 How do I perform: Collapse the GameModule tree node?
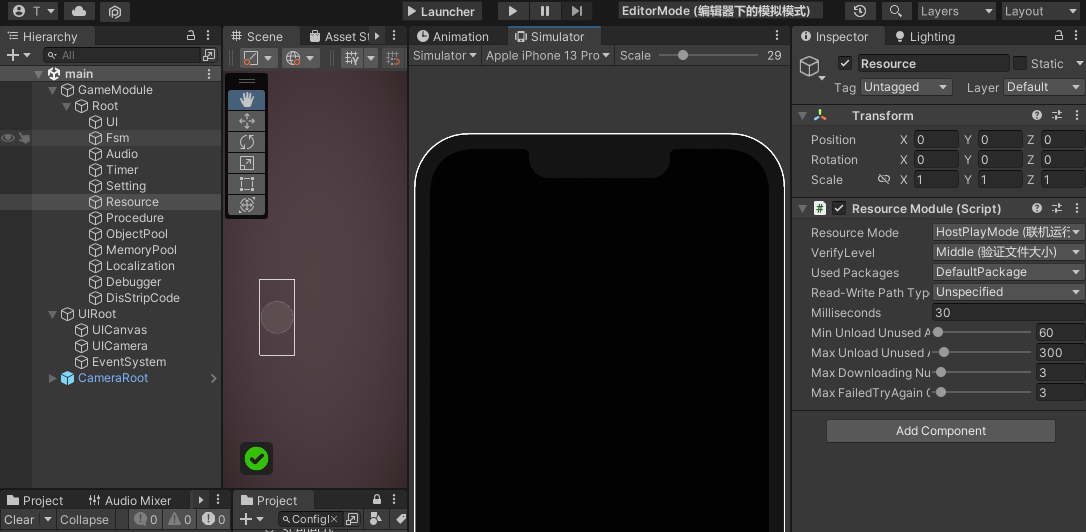tap(53, 90)
